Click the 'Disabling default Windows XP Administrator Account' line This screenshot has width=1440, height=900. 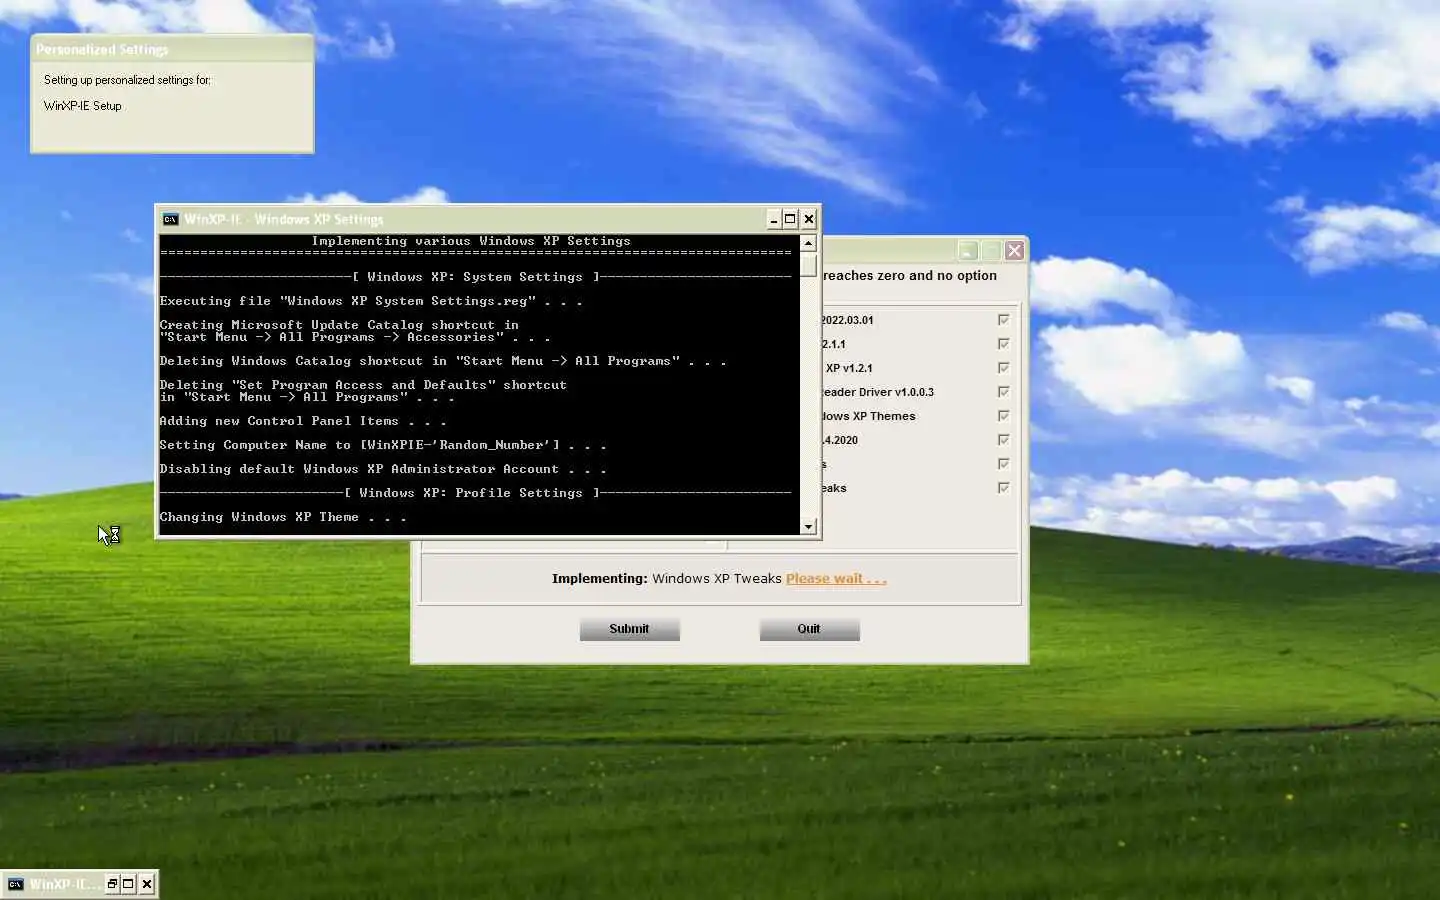383,469
